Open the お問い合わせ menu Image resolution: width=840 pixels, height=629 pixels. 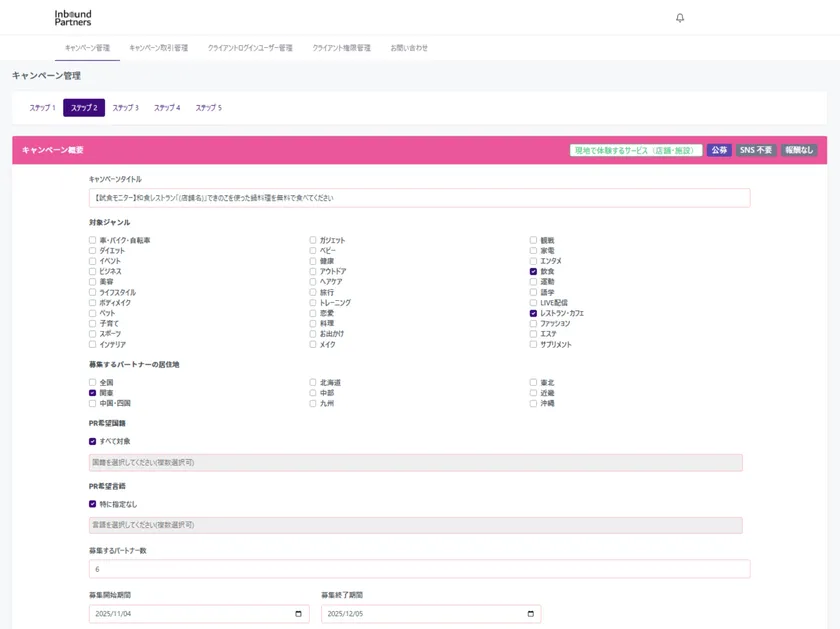409,45
